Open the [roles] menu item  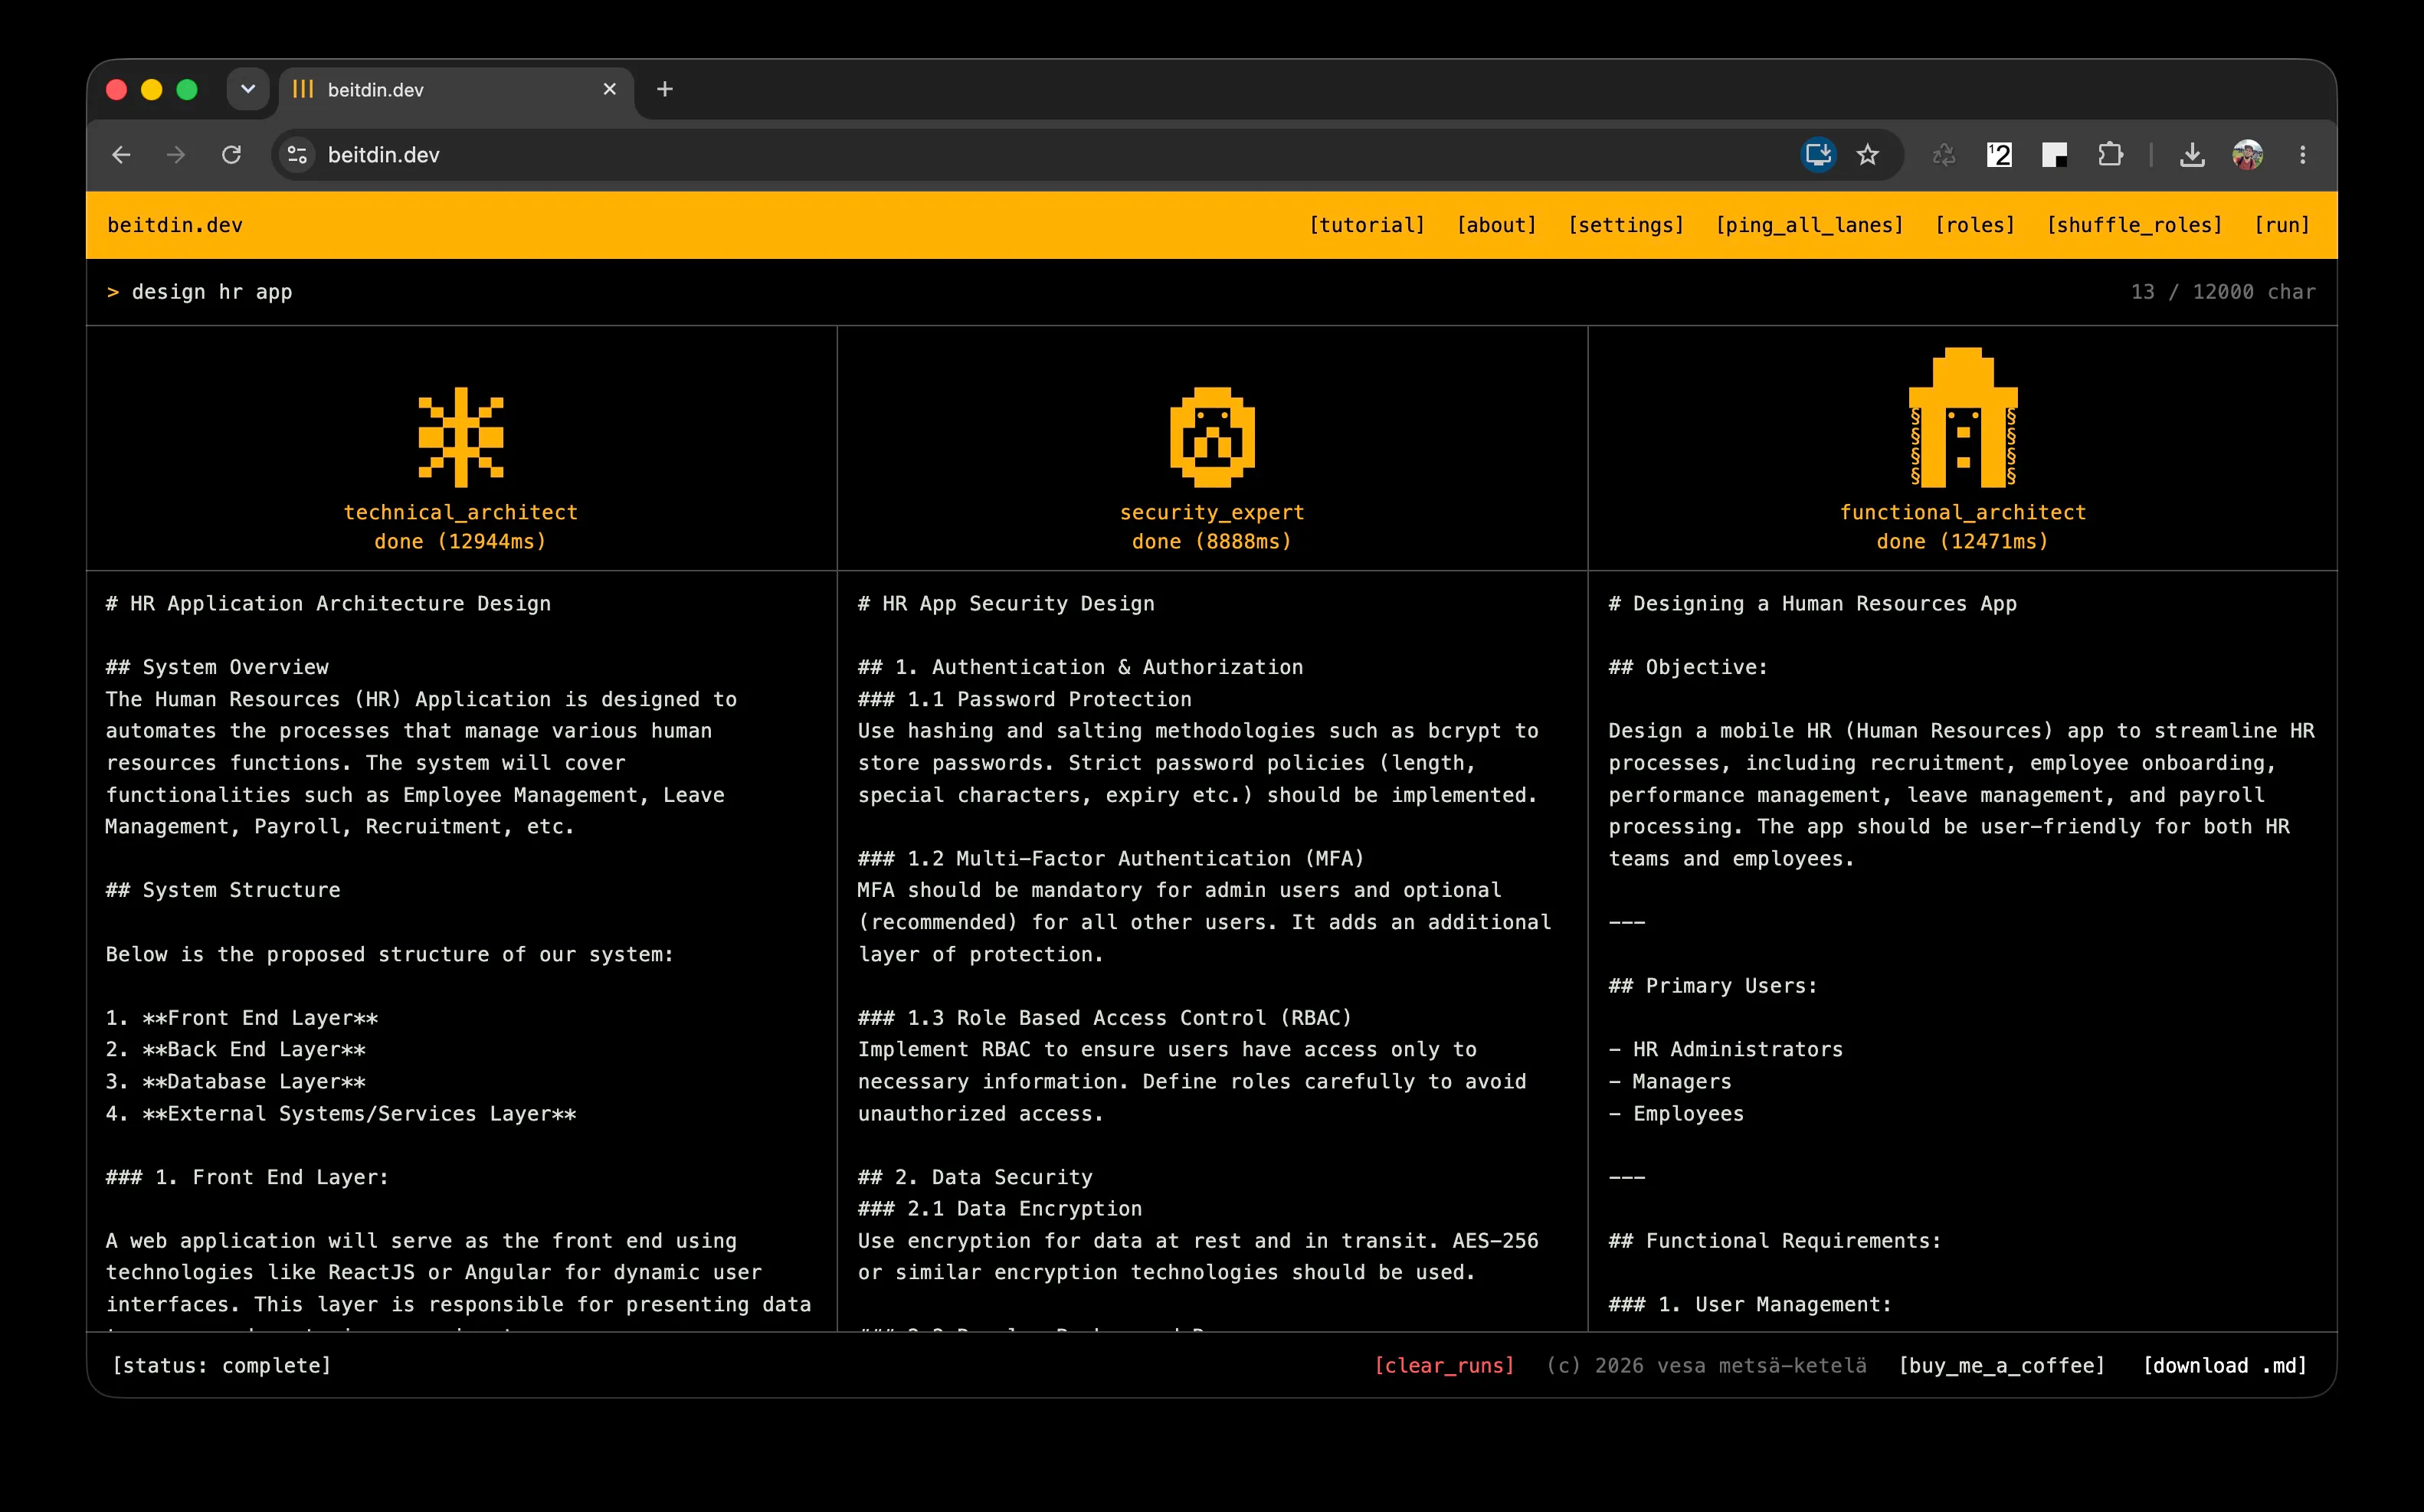(x=1975, y=225)
